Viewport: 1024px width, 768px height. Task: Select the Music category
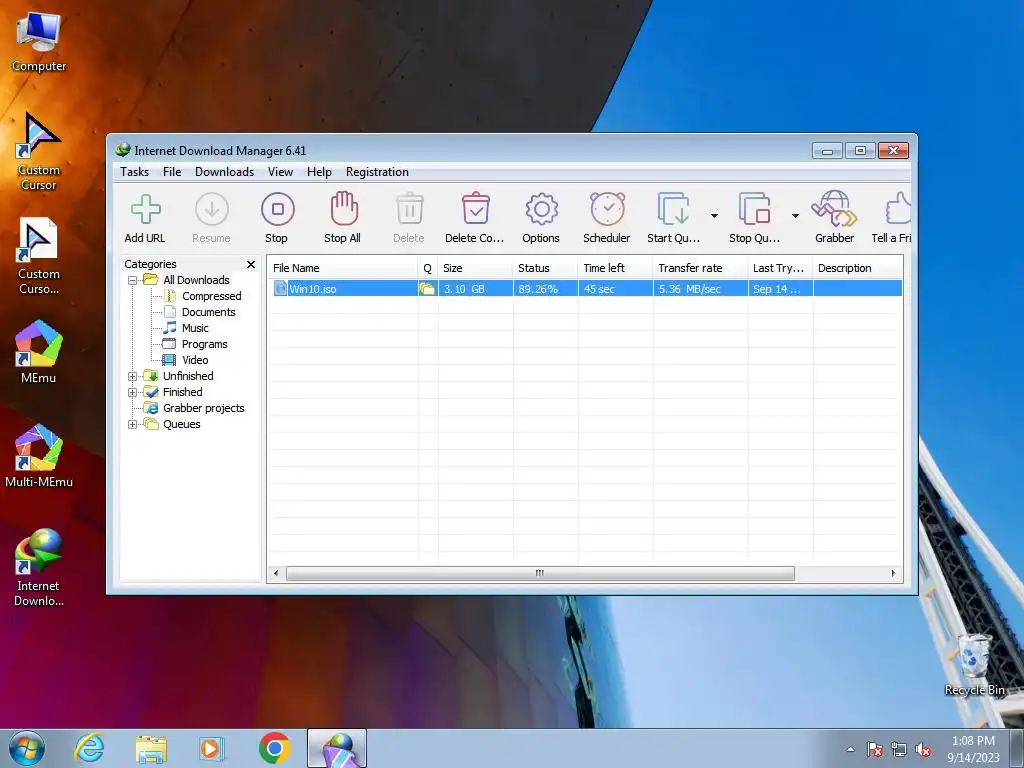pos(195,328)
